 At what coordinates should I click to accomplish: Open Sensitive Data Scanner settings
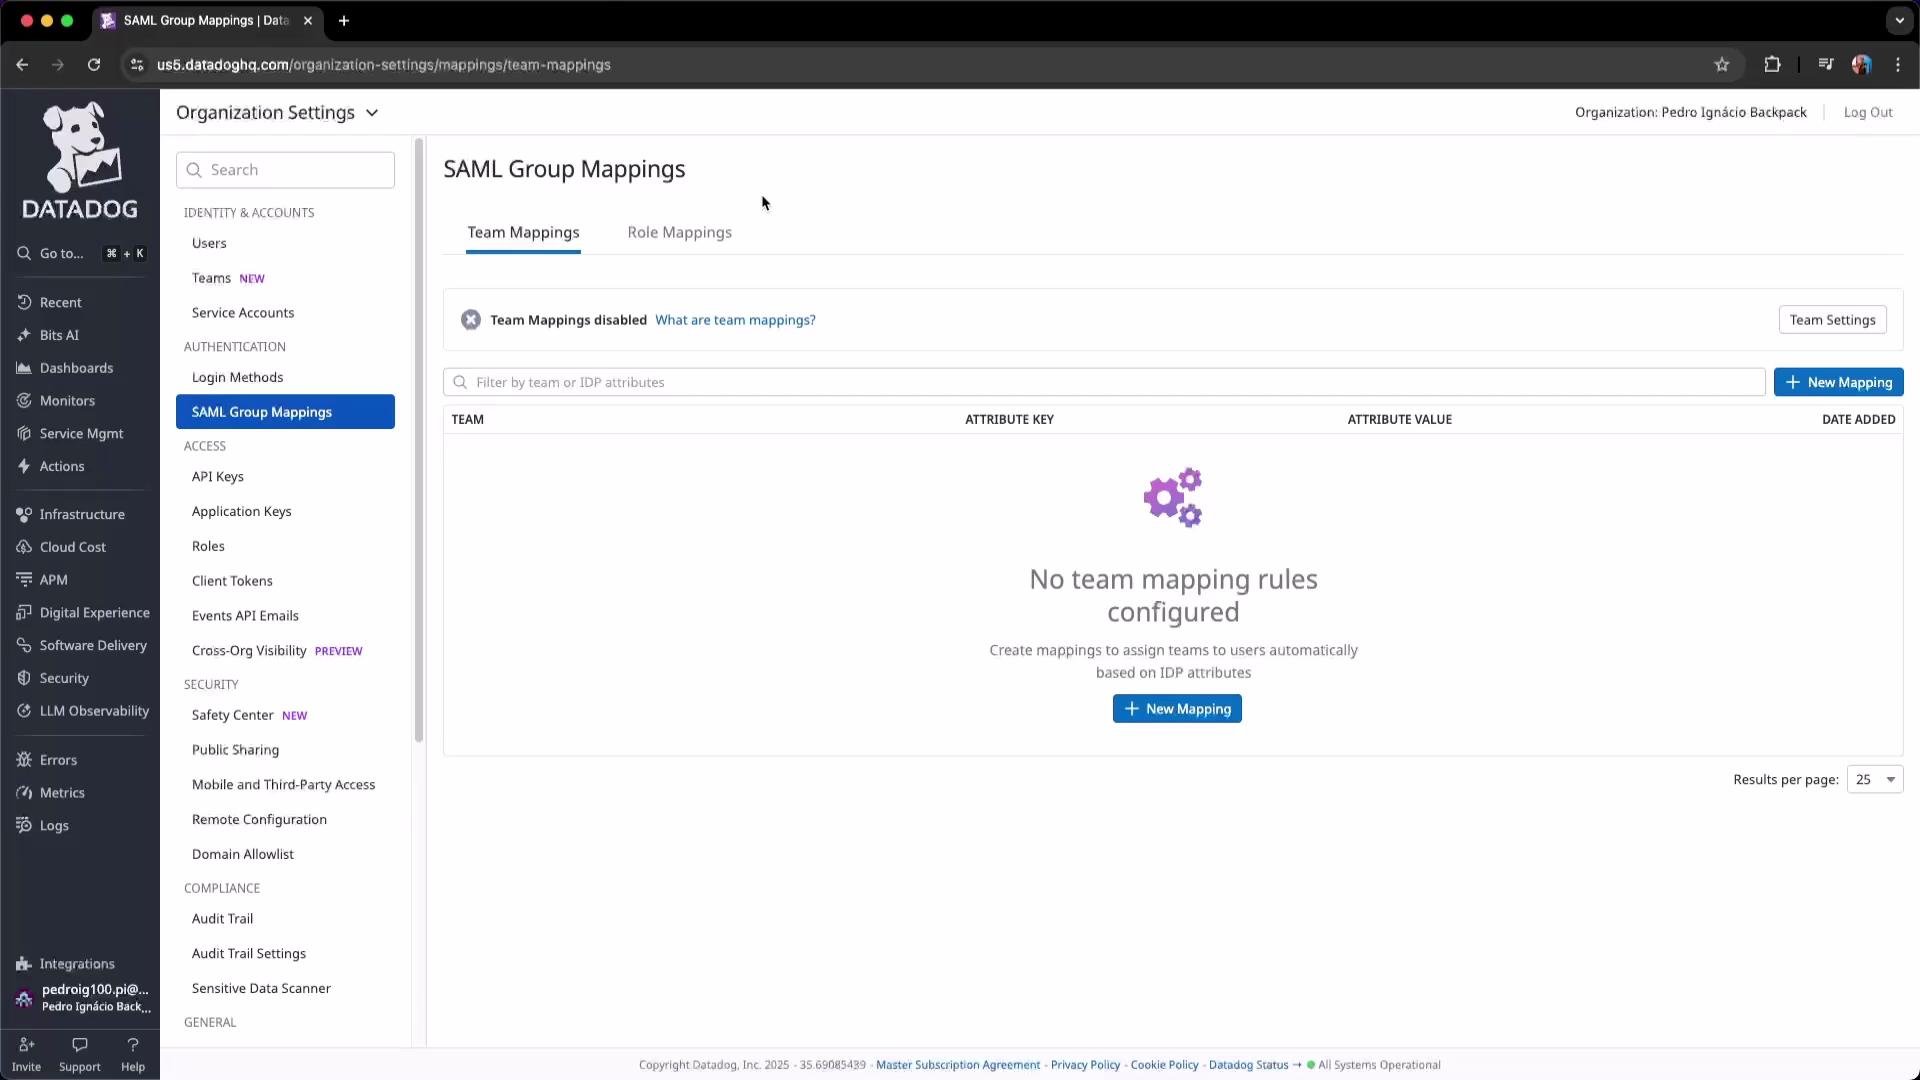(261, 989)
